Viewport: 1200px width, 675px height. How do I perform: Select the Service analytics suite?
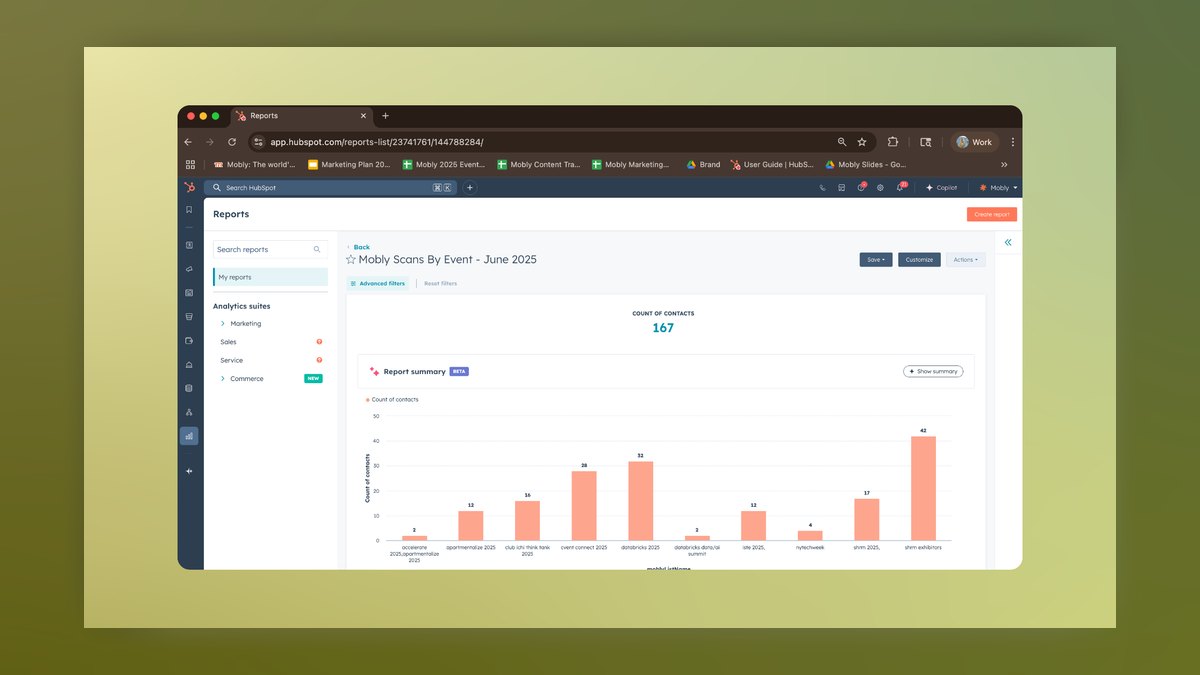pos(231,360)
